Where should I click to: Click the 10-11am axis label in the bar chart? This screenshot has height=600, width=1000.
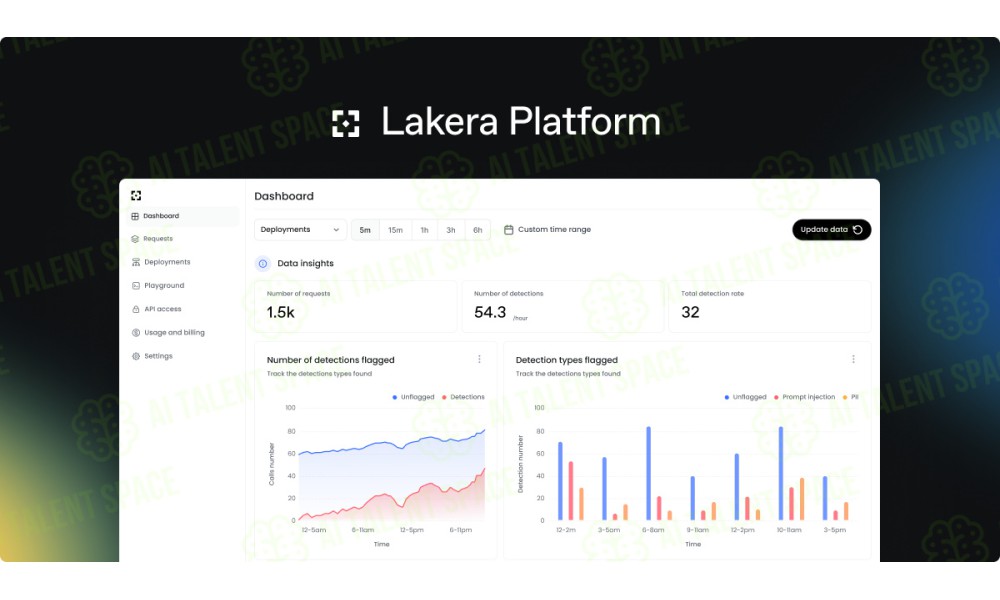789,530
